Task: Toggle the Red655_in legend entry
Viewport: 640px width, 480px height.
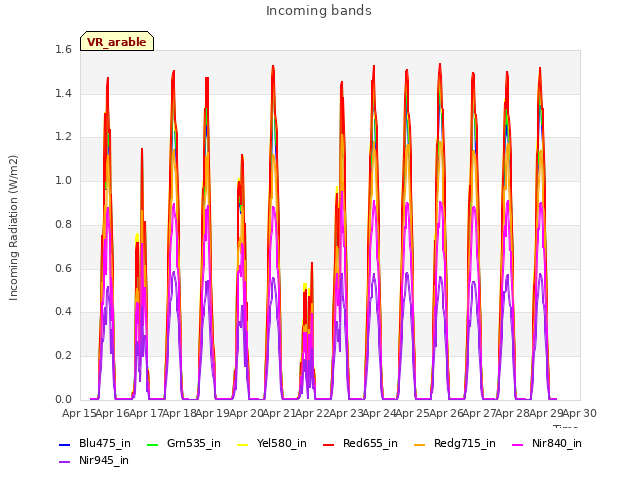Action: pyautogui.click(x=360, y=444)
